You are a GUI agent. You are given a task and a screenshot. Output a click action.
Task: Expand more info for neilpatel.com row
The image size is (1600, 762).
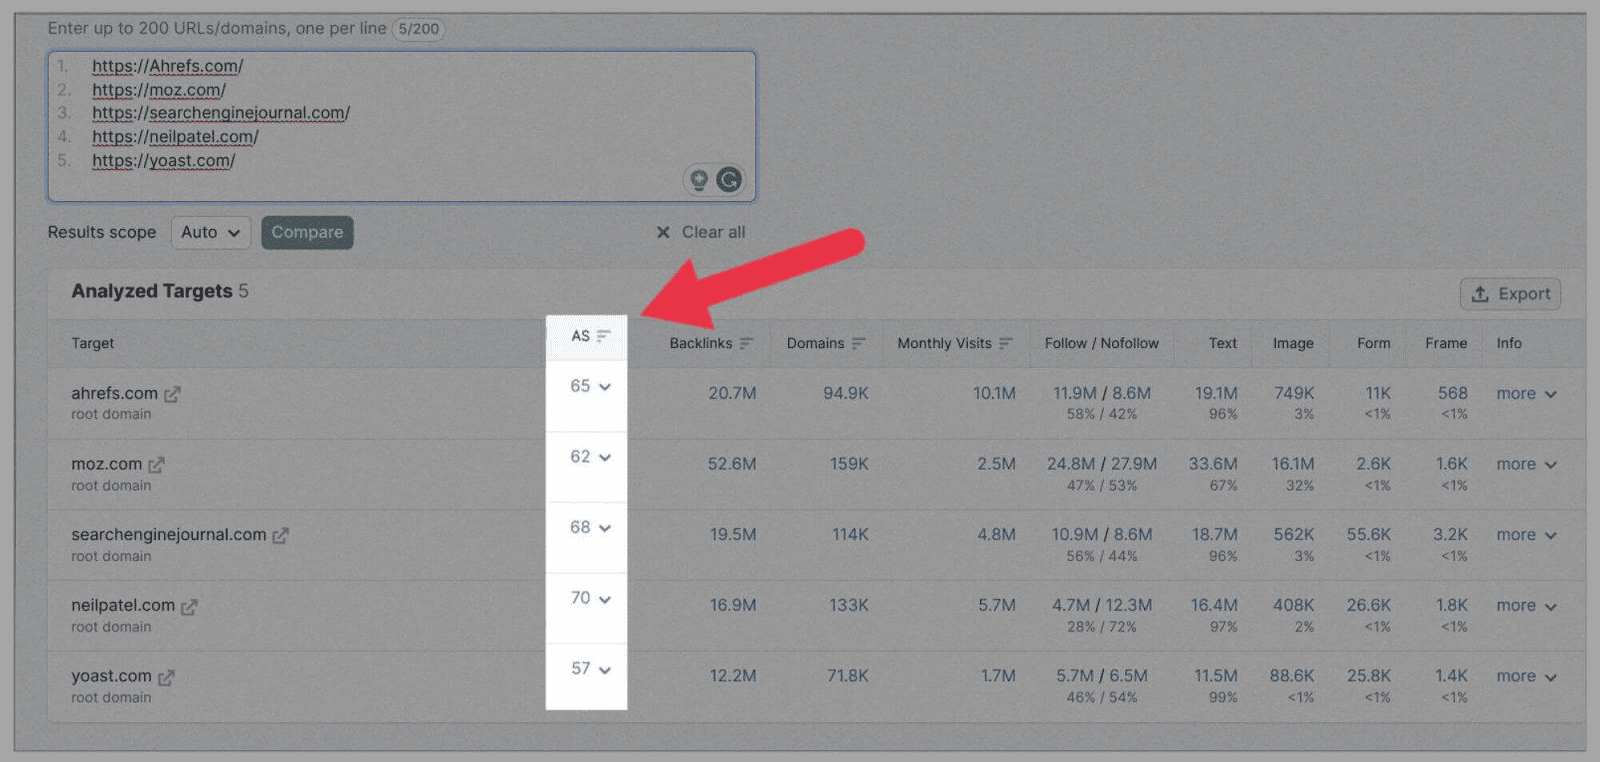tap(1526, 606)
